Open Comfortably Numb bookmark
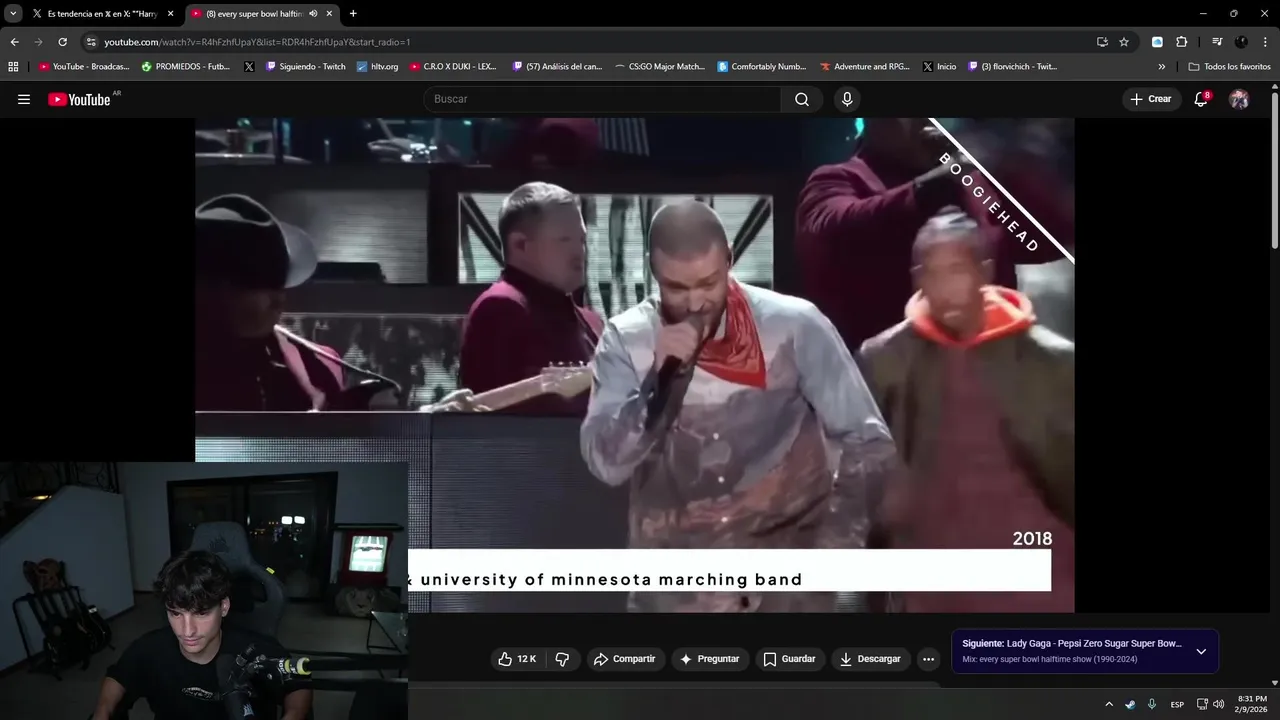Viewport: 1280px width, 720px height. pyautogui.click(x=762, y=67)
